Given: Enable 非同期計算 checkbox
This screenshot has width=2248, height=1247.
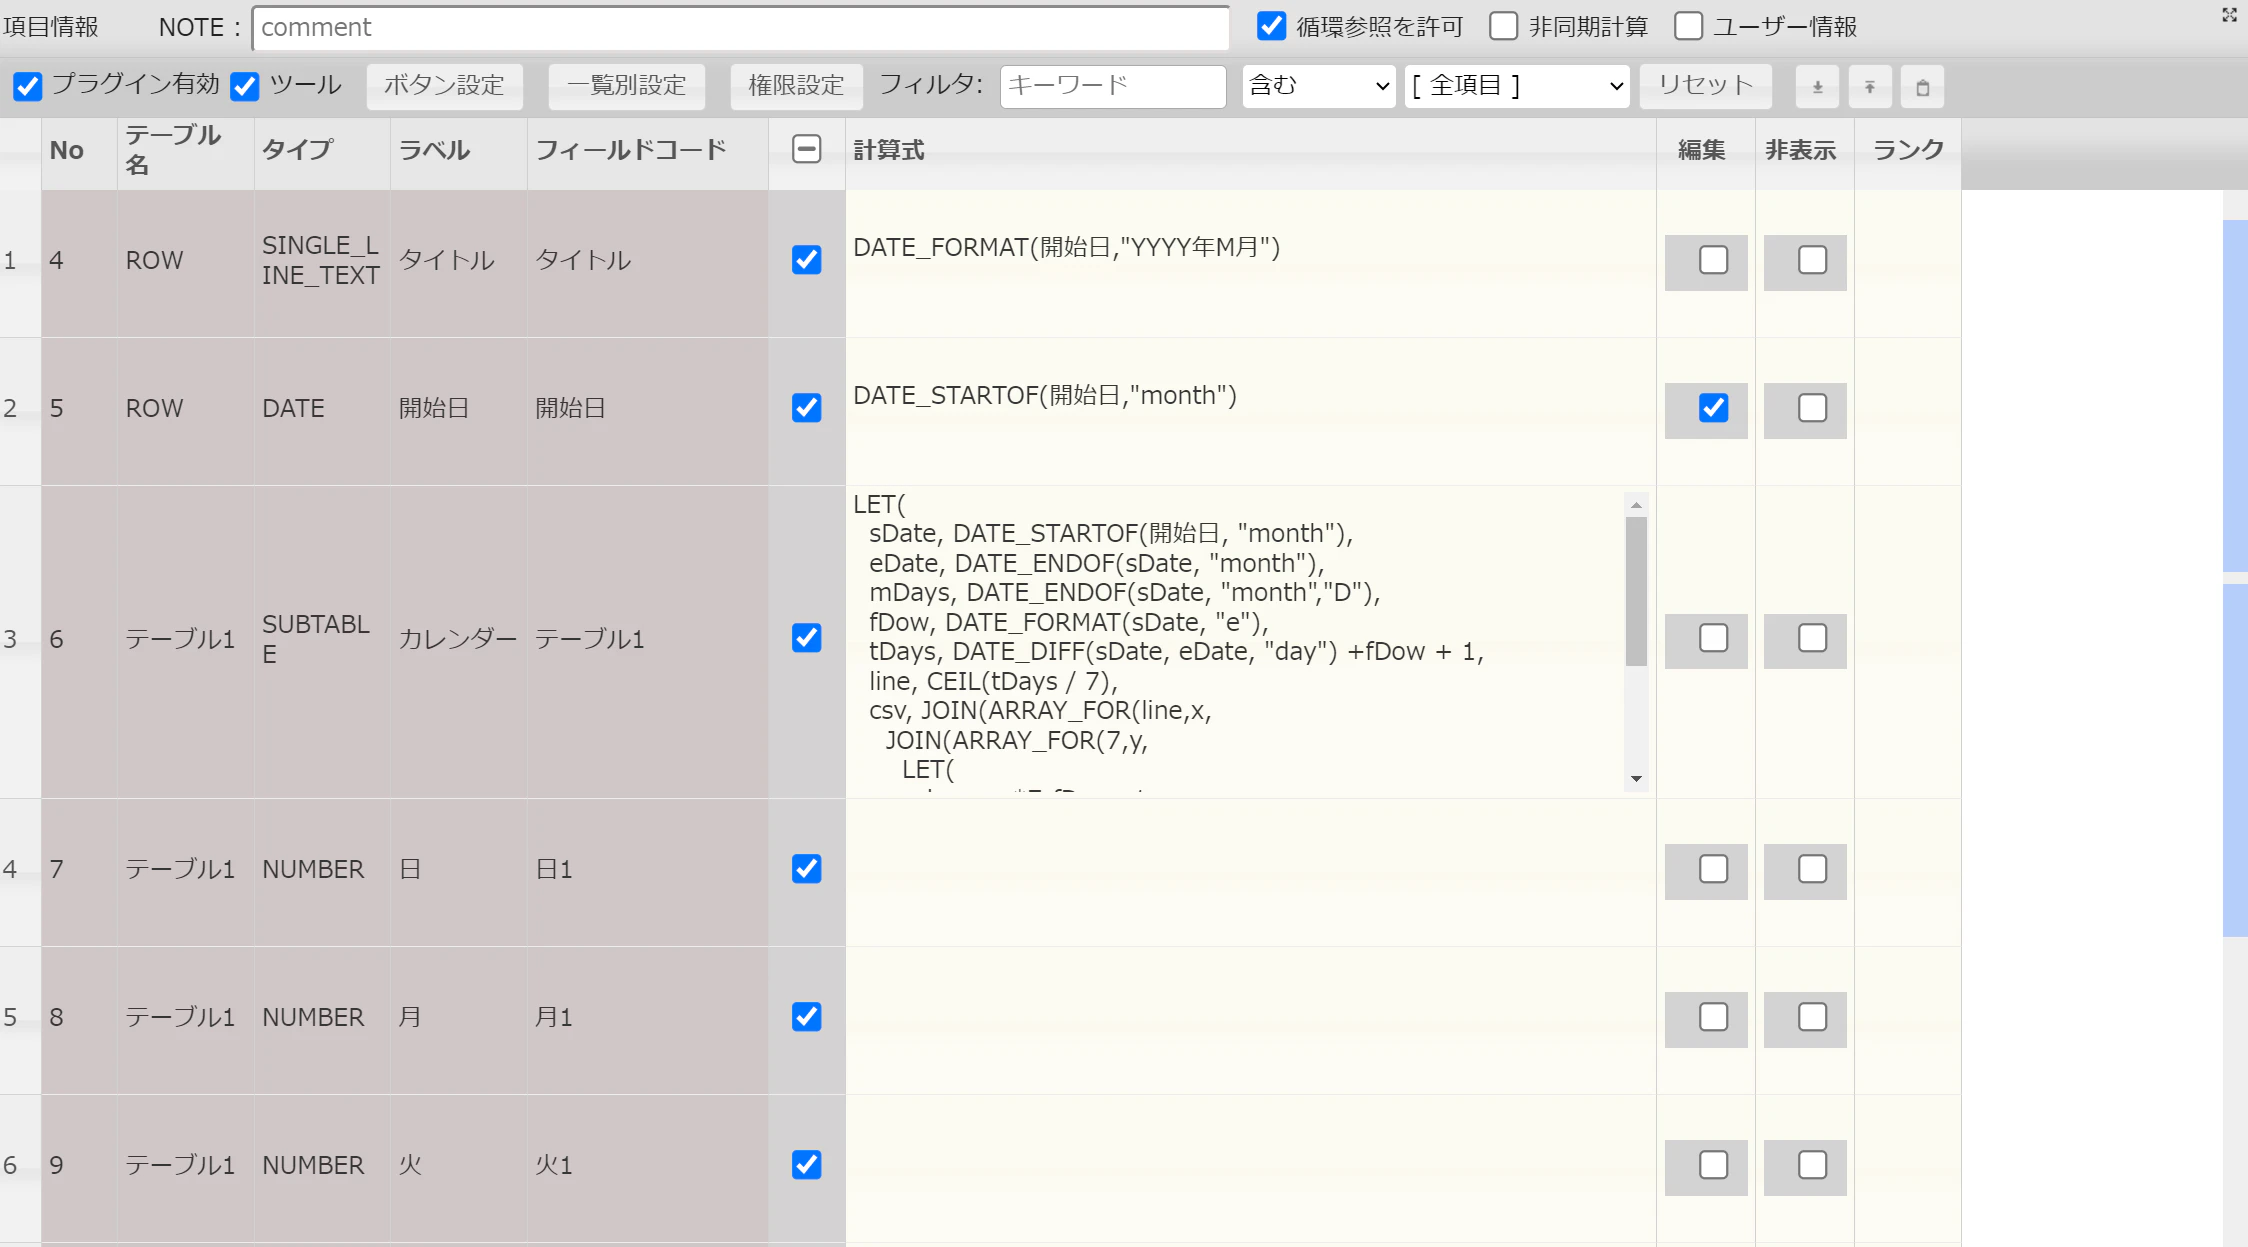Looking at the screenshot, I should click(1503, 26).
